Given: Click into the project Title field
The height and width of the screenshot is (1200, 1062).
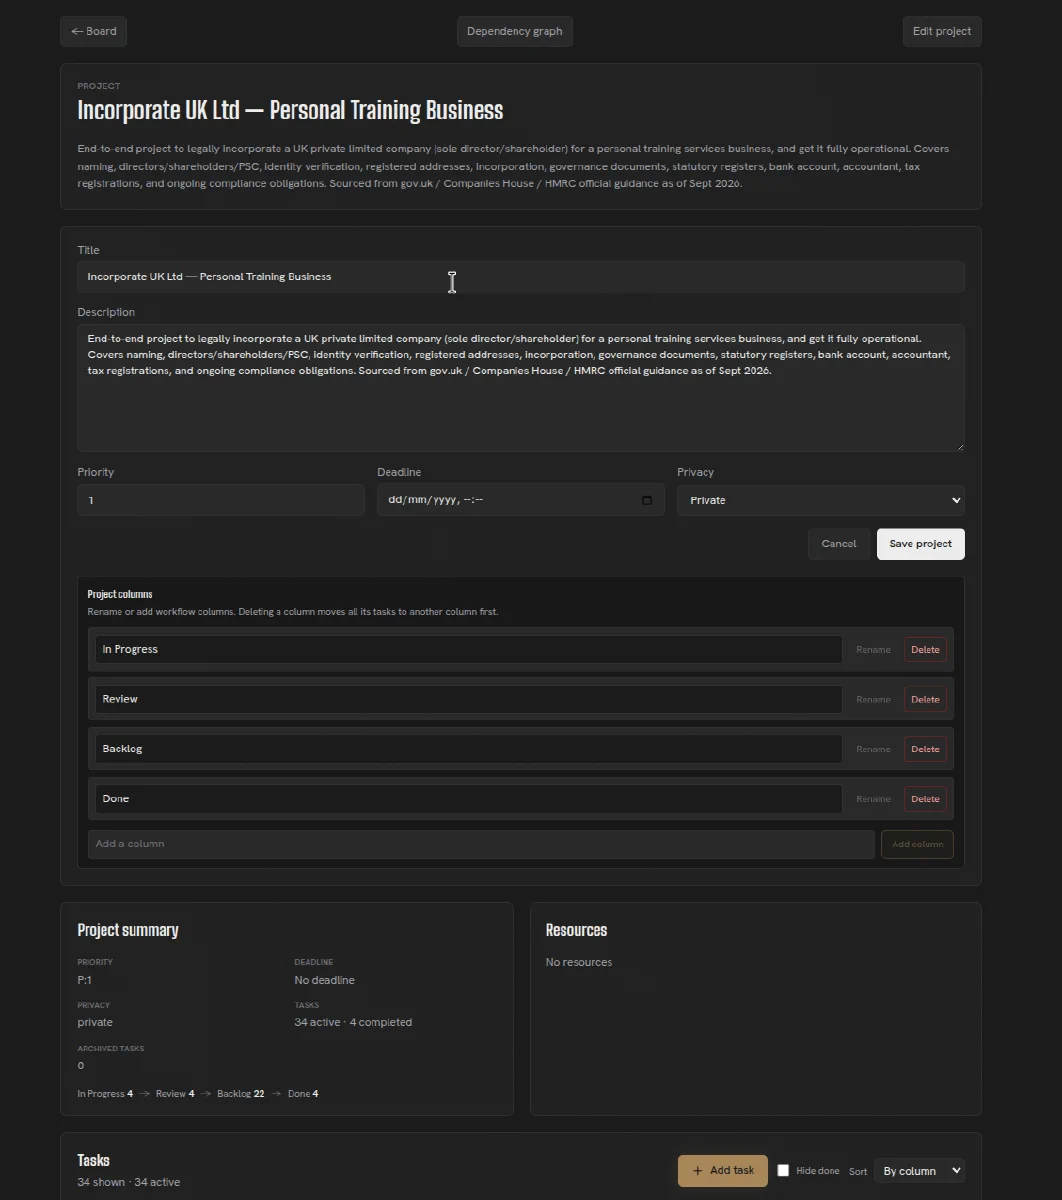Looking at the screenshot, I should 521,277.
